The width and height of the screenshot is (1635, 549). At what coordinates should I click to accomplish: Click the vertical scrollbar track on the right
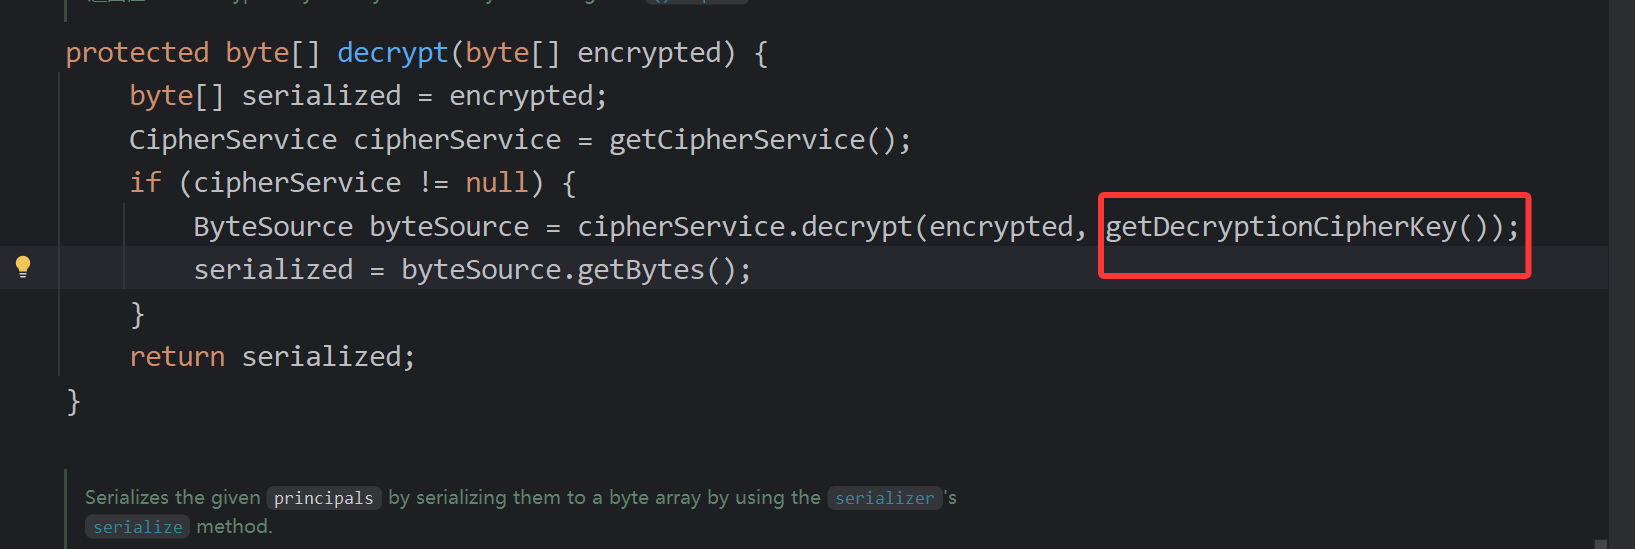point(1621,270)
